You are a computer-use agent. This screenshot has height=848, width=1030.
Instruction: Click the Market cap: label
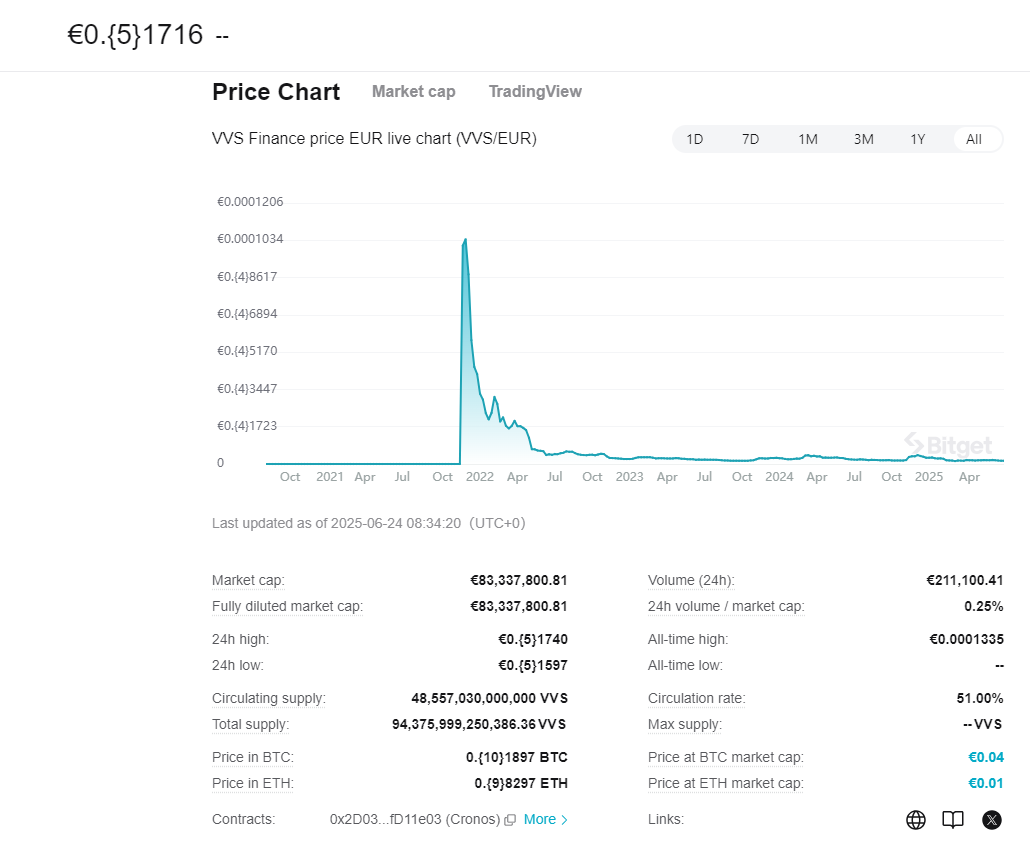point(248,581)
